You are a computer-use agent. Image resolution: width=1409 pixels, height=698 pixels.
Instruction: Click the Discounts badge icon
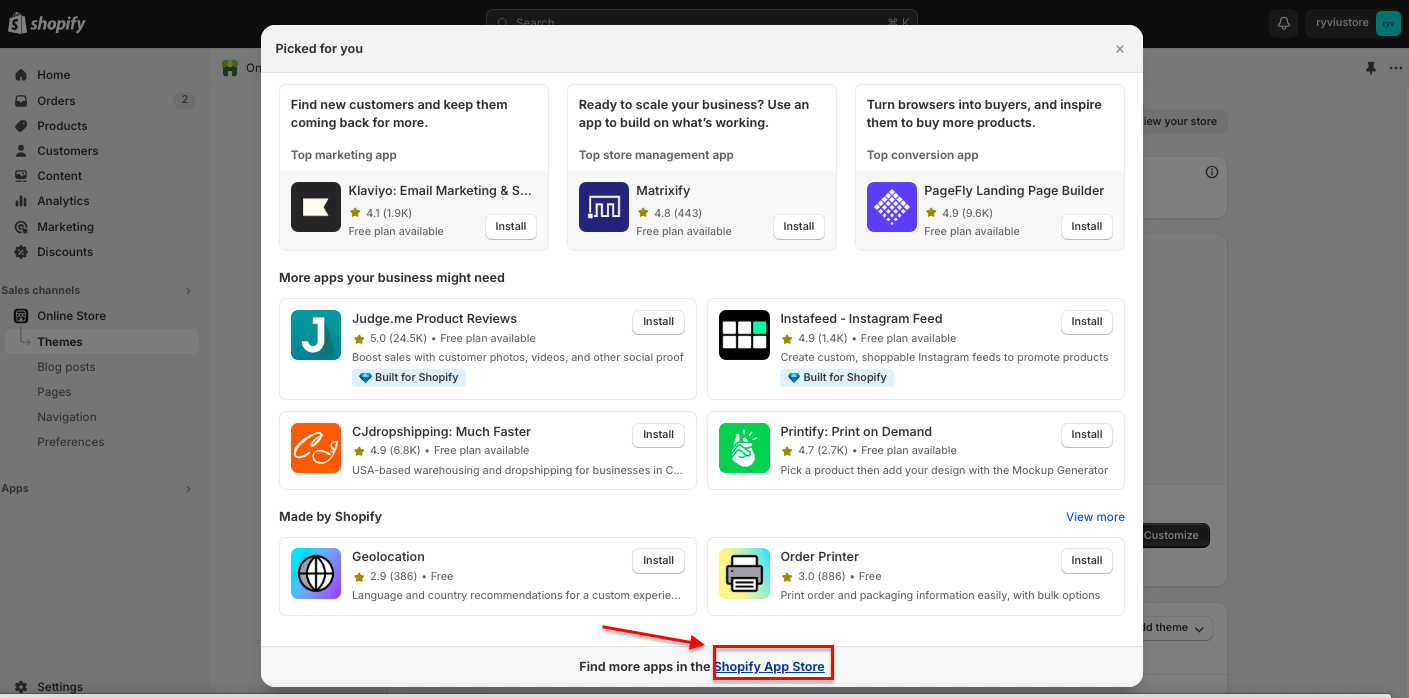21,252
